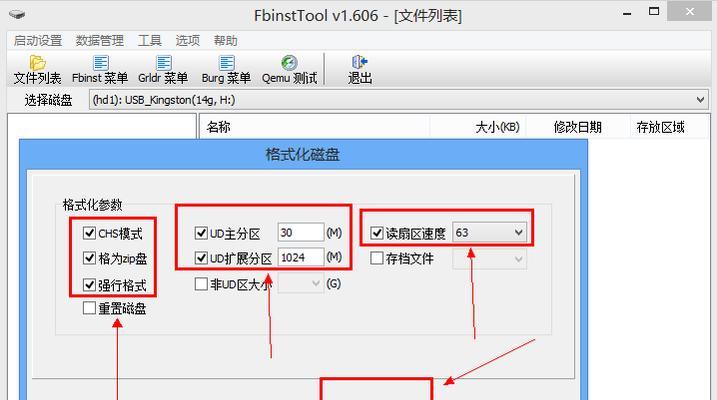Open the Grldr 菜单 editor

[163, 70]
